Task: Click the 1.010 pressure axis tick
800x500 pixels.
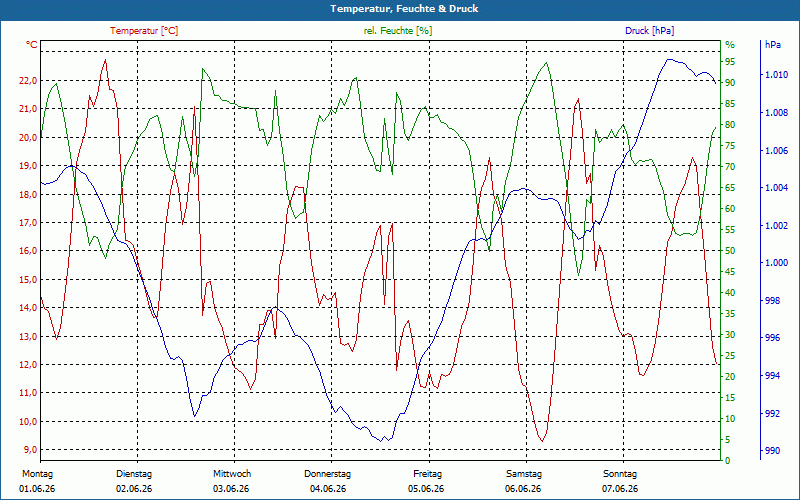Action: point(776,75)
